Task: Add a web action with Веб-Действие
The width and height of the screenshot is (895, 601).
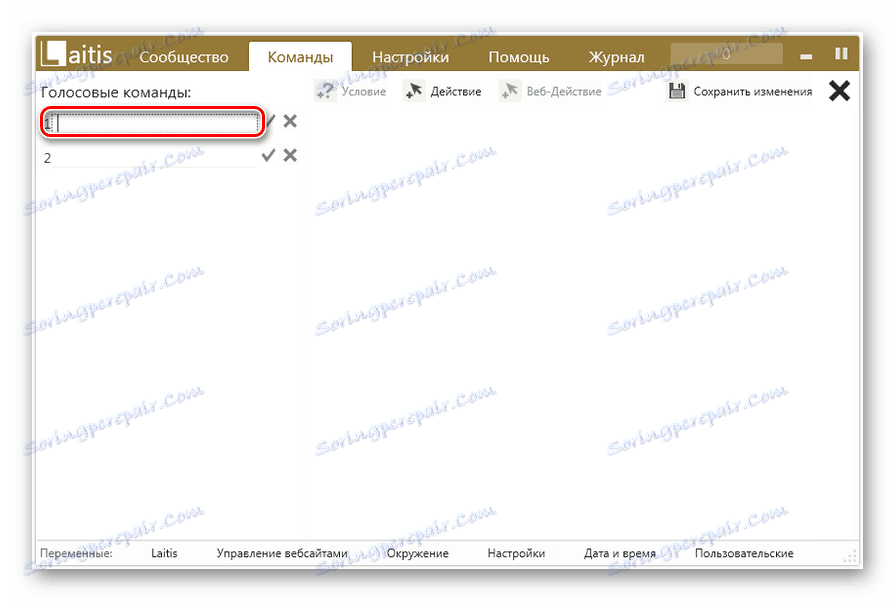Action: [x=550, y=91]
